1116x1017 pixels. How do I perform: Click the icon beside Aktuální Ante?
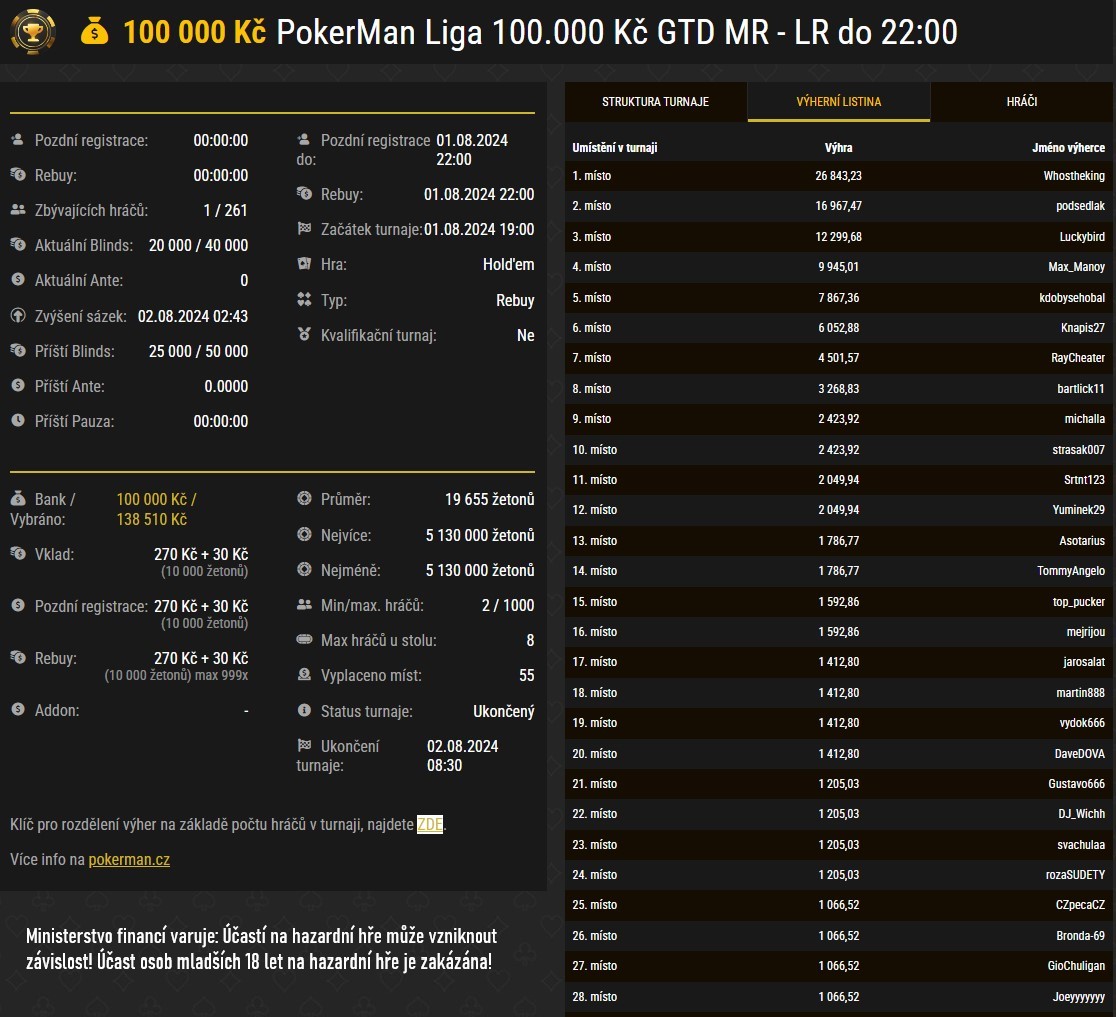click(x=18, y=280)
